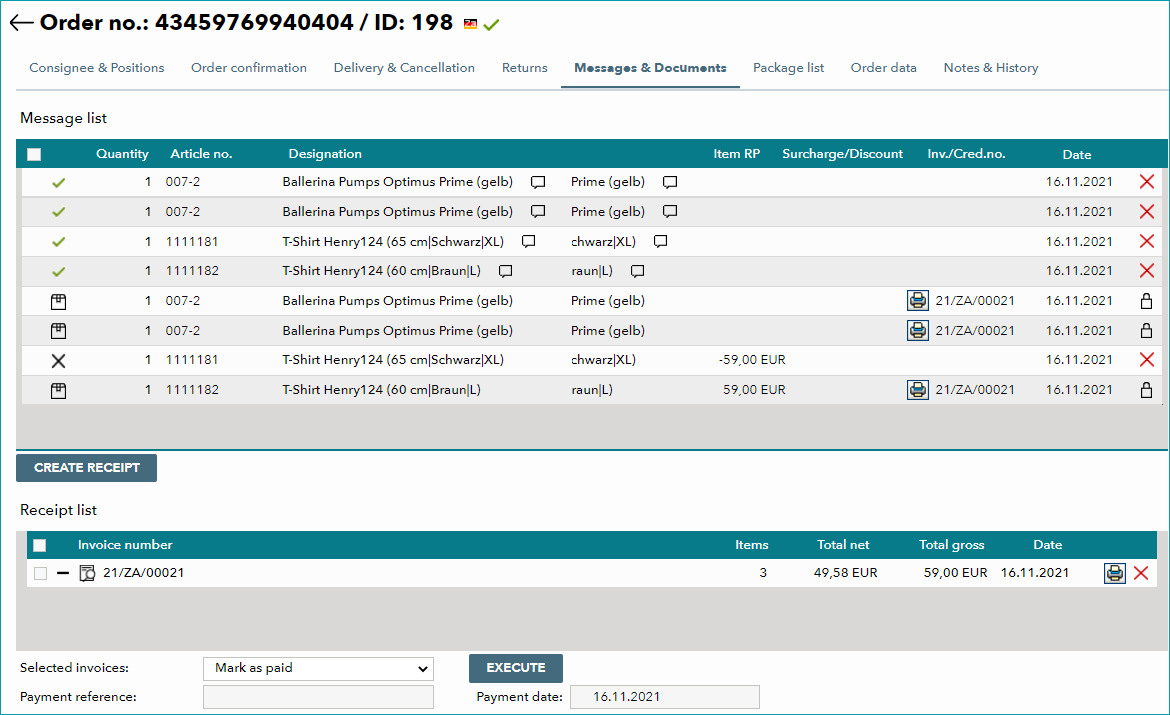Open the comment bubble after 'chwarz|XL)' in the checked row
Viewport: 1170px width, 715px height.
[x=660, y=241]
